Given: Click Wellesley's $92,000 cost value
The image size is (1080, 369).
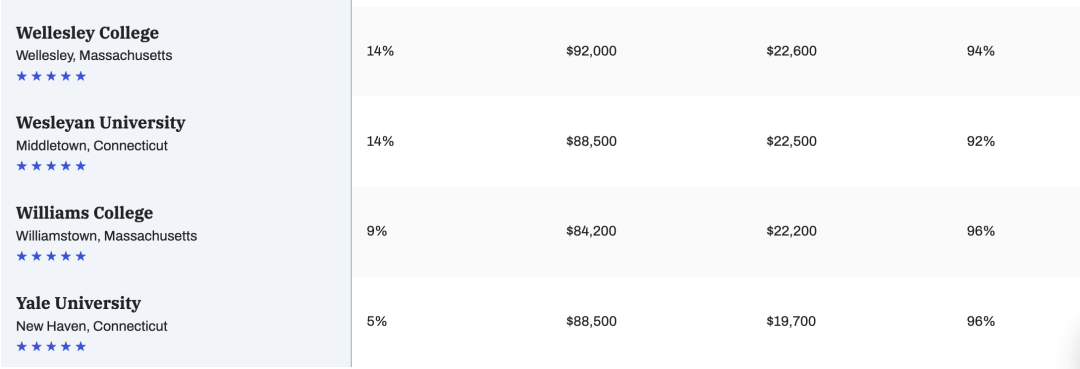Looking at the screenshot, I should pos(591,51).
